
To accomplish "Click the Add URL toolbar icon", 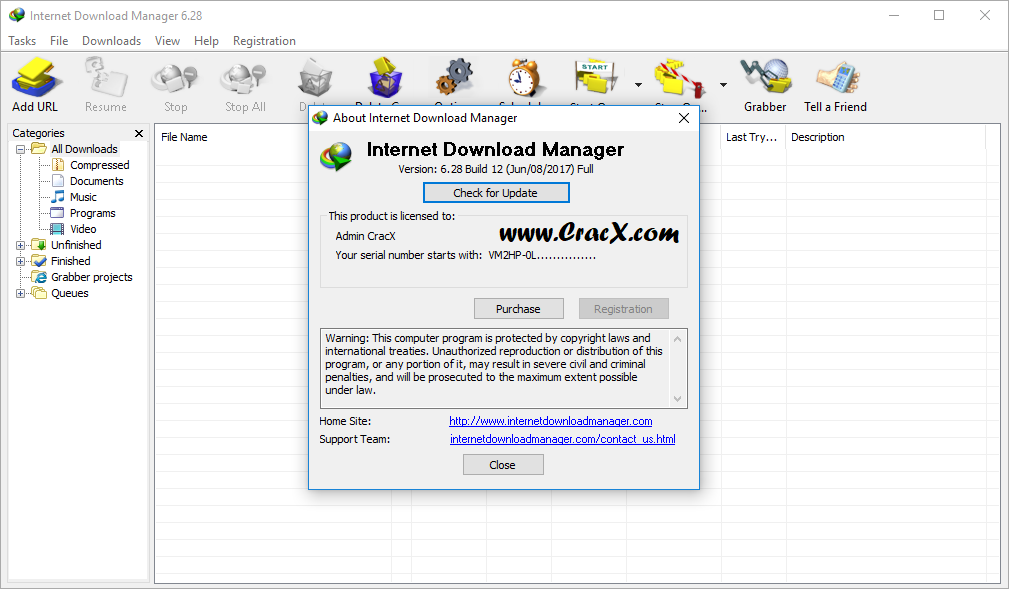I will (35, 77).
